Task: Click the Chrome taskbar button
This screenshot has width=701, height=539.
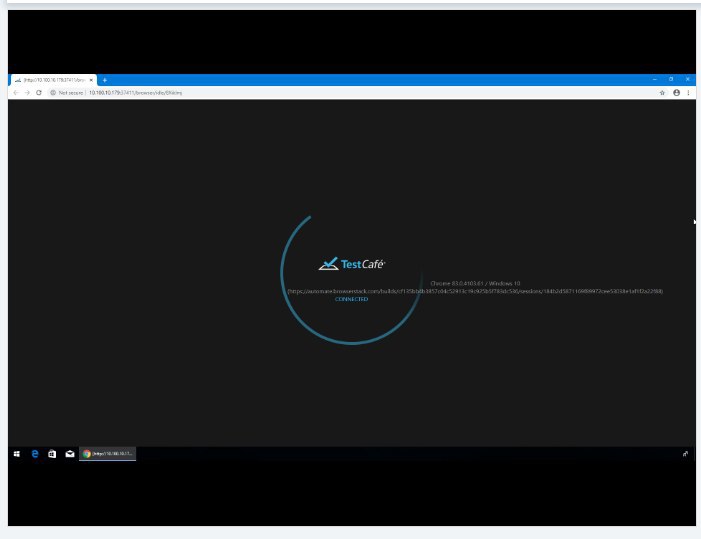Action: point(108,454)
